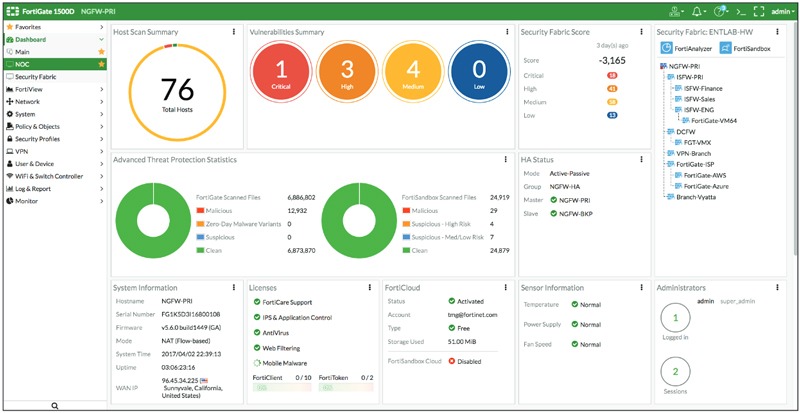Click the green Clean swatch under FortiSandbox
The image size is (800, 413).
(406, 251)
